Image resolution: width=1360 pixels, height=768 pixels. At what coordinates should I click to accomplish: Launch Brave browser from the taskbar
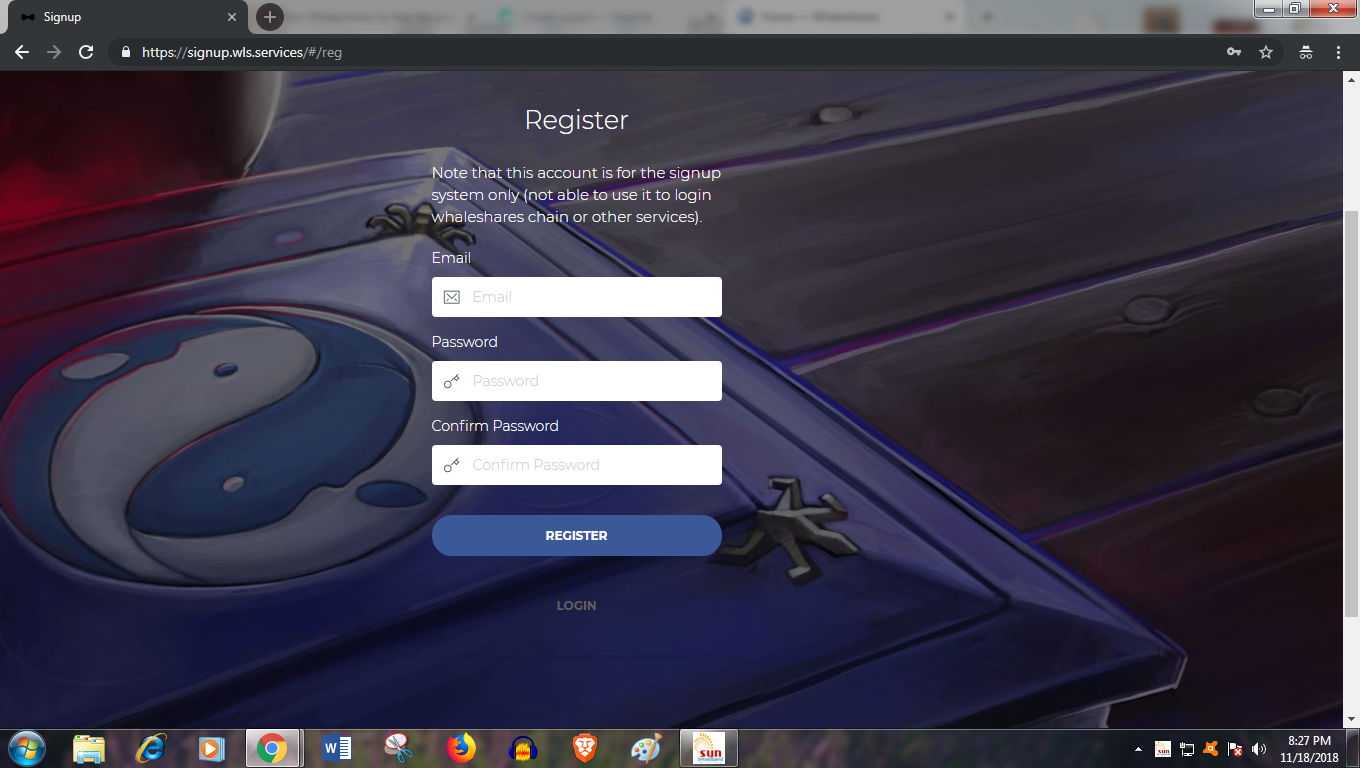tap(585, 748)
